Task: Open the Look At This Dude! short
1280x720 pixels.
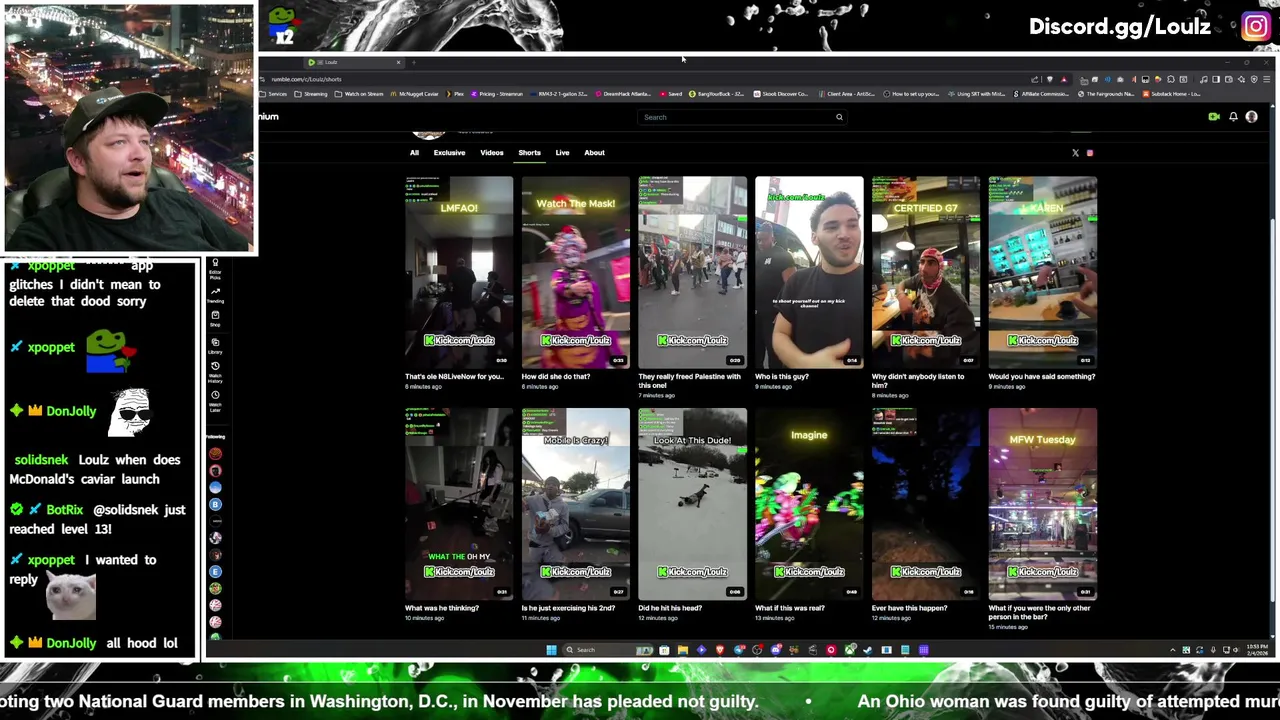Action: point(692,503)
